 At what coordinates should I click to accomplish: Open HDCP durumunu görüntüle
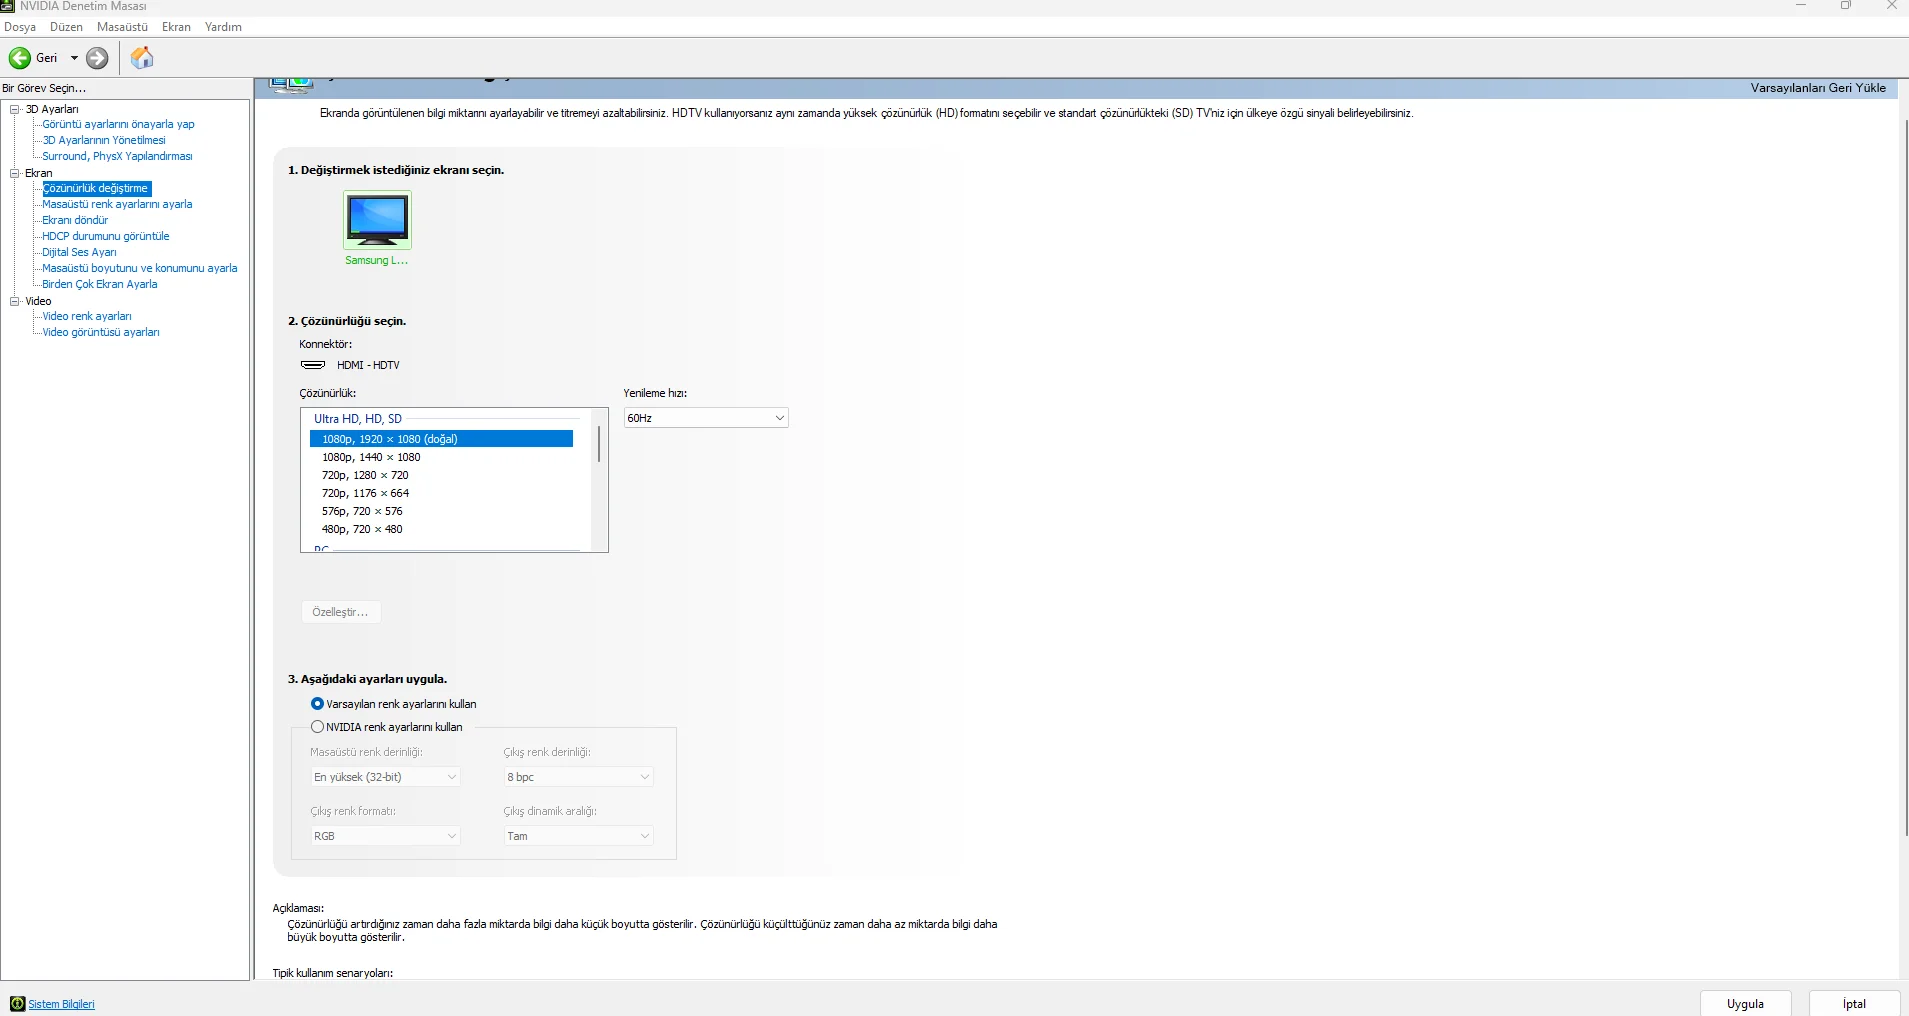point(106,236)
